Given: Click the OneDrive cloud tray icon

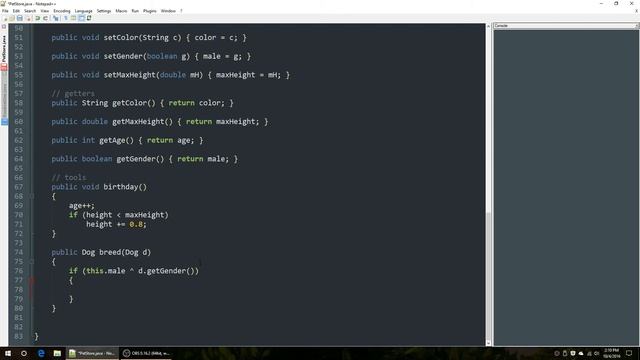Looking at the screenshot, I should [x=581, y=353].
